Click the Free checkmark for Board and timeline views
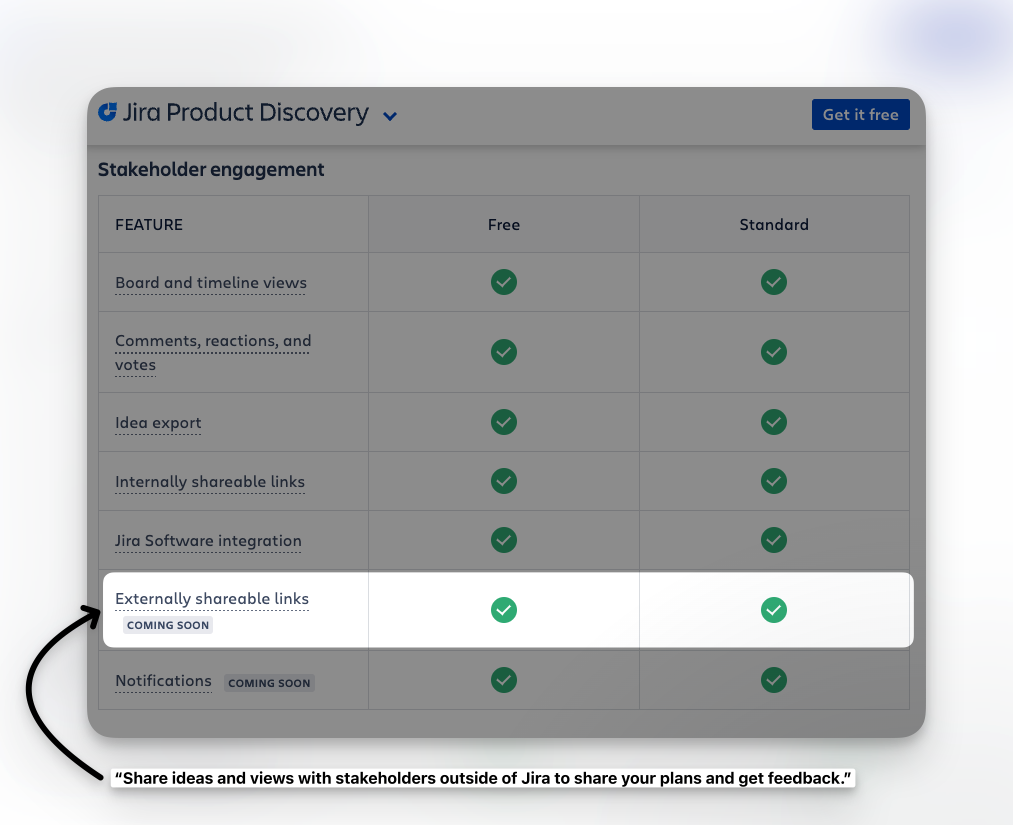Image resolution: width=1013 pixels, height=825 pixels. pos(503,282)
